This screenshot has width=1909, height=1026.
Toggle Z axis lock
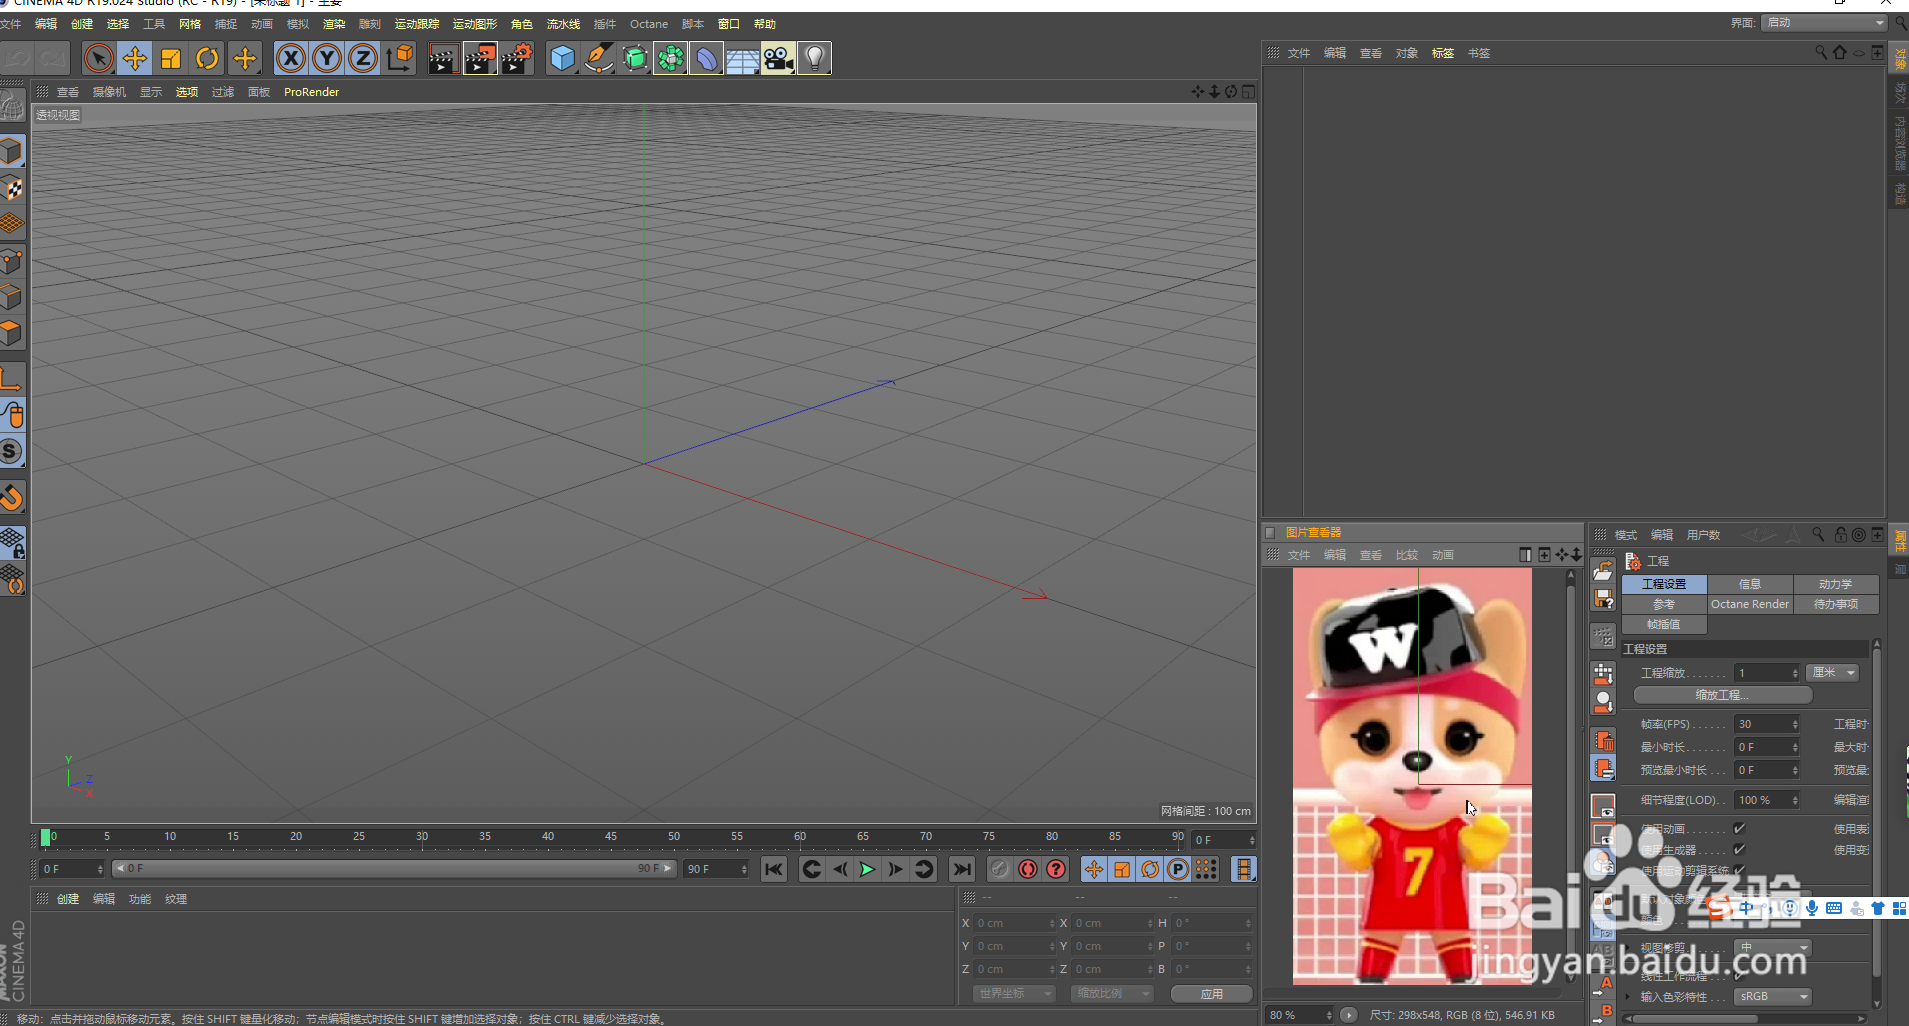[363, 59]
